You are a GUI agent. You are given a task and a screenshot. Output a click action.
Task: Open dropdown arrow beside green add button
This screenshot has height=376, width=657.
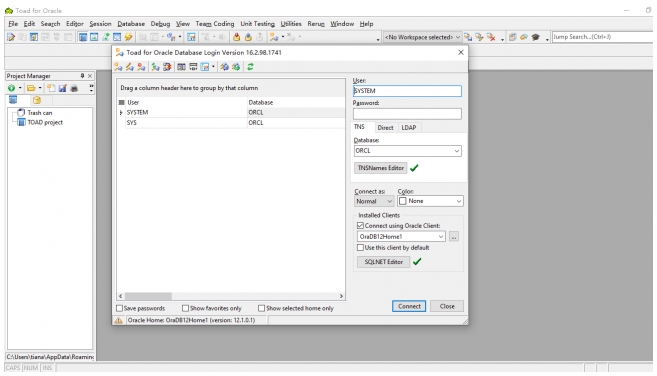pyautogui.click(x=20, y=88)
